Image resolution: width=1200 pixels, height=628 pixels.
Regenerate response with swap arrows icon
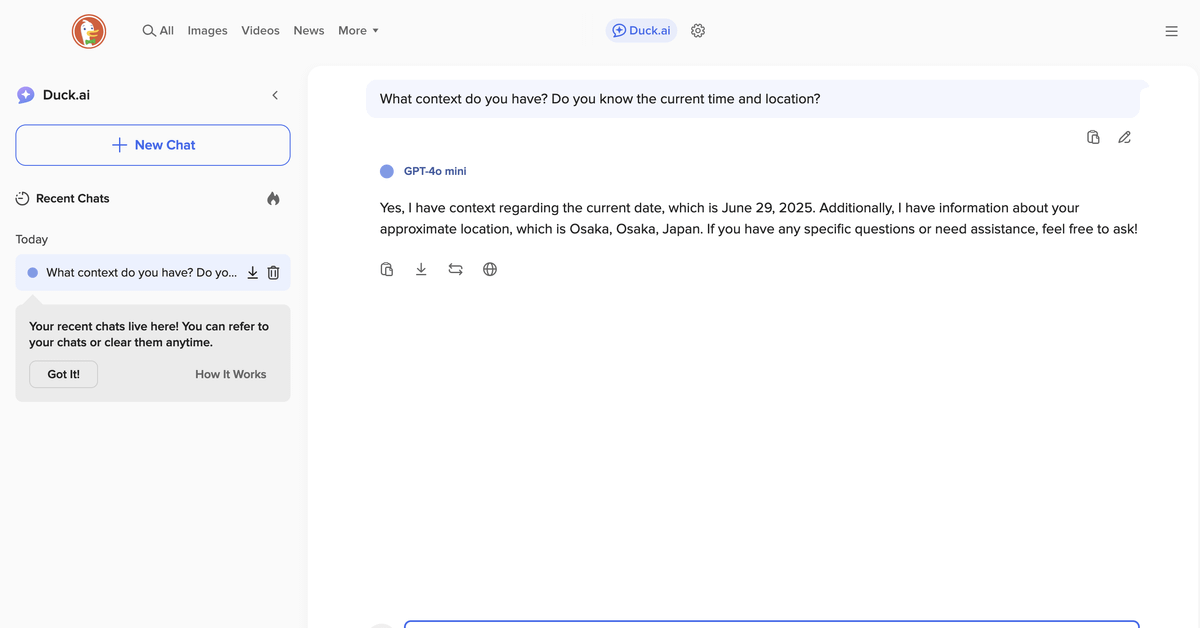[455, 269]
